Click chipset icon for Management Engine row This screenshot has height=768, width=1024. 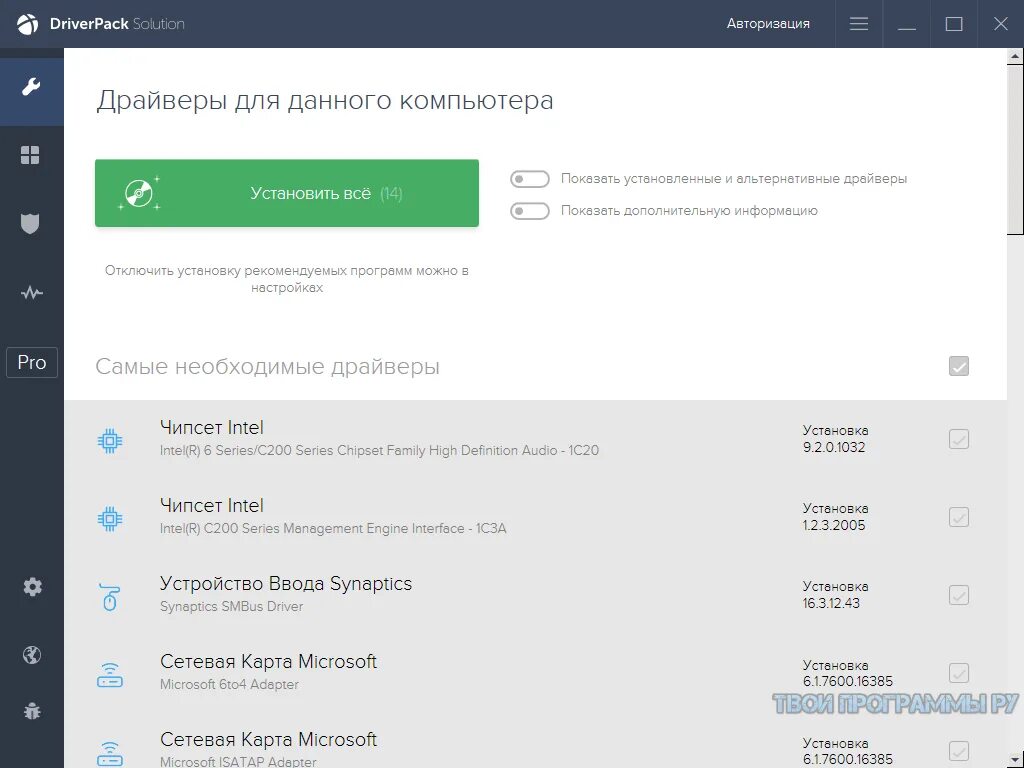110,519
